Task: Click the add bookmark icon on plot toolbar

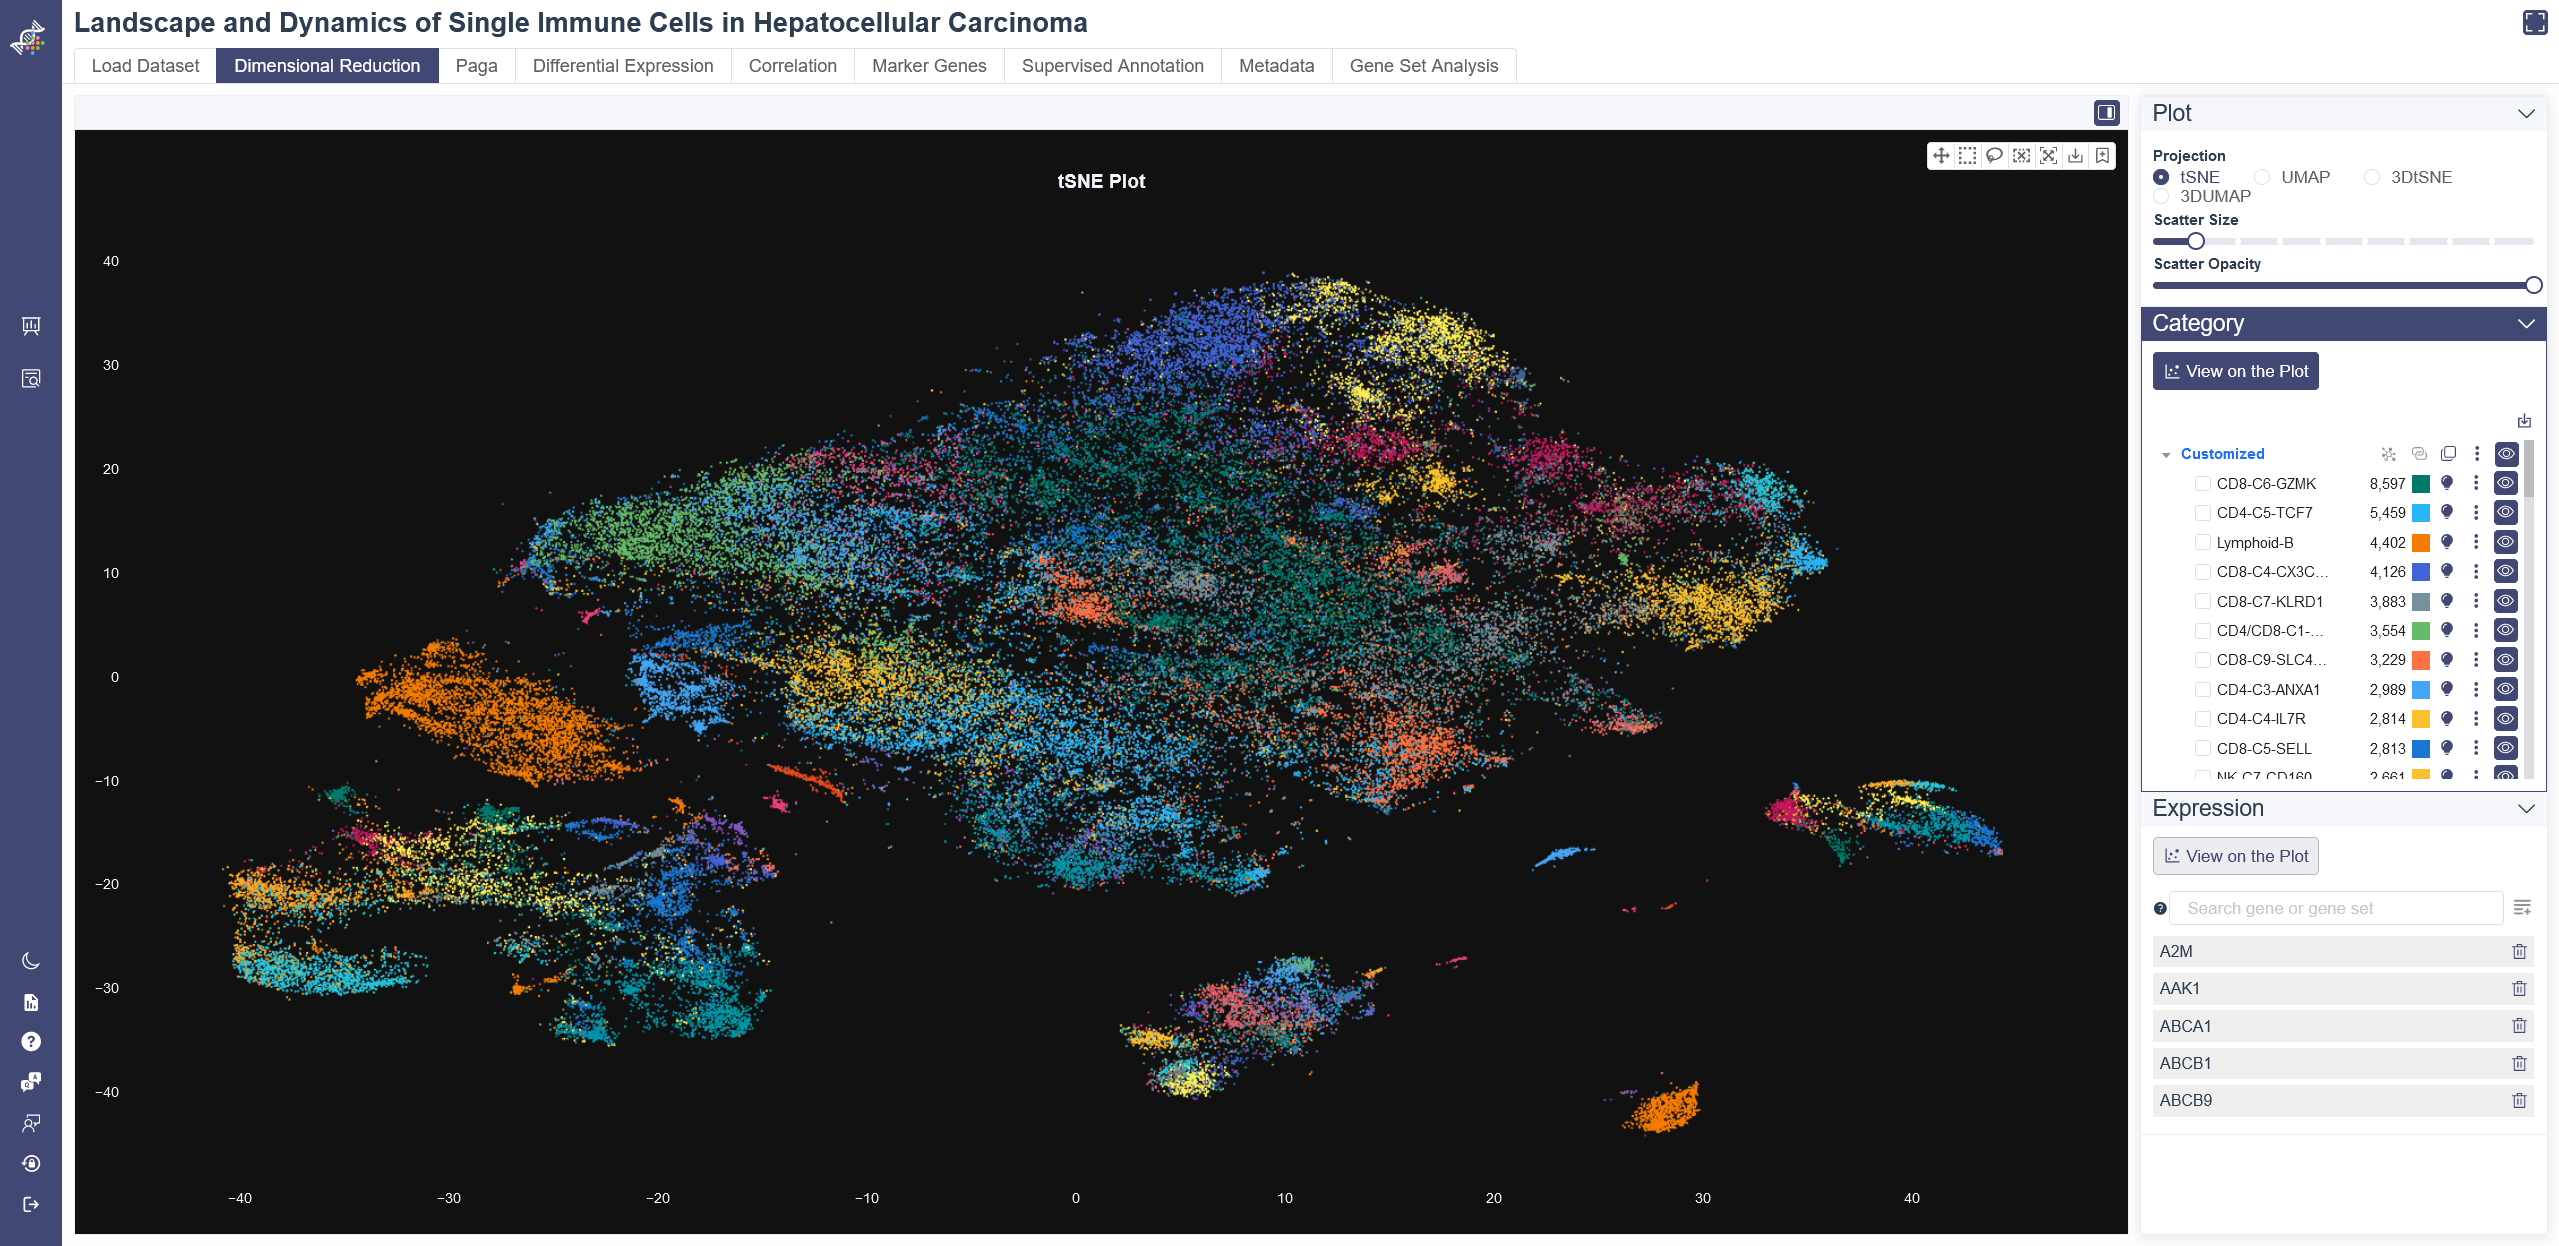Action: coord(2102,156)
